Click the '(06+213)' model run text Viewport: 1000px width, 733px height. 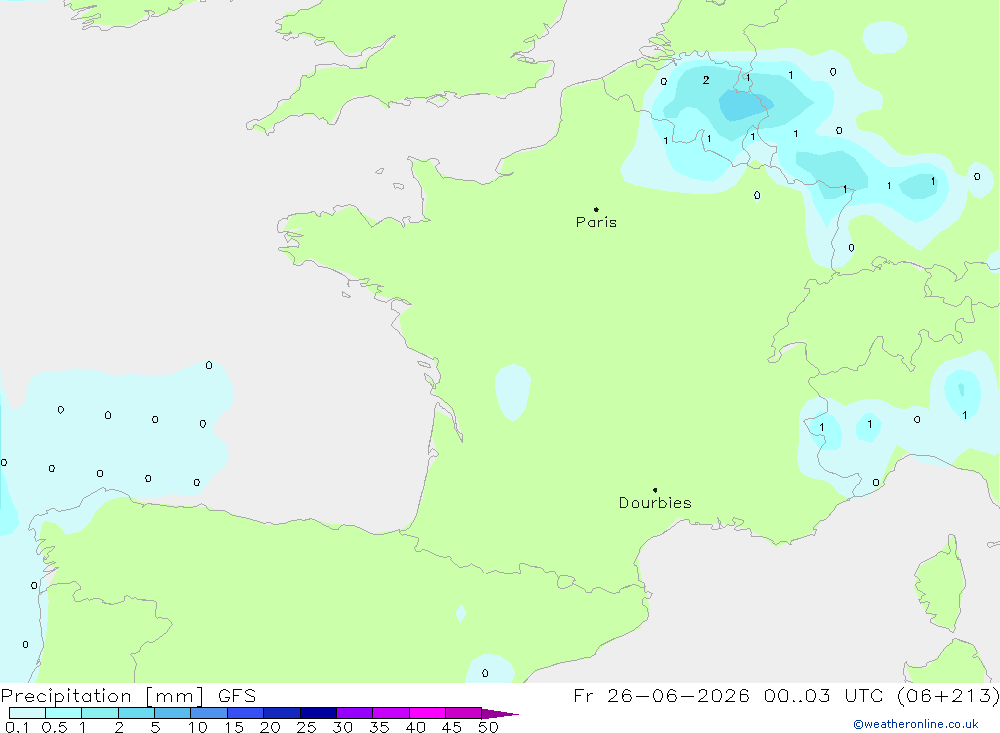(x=948, y=695)
